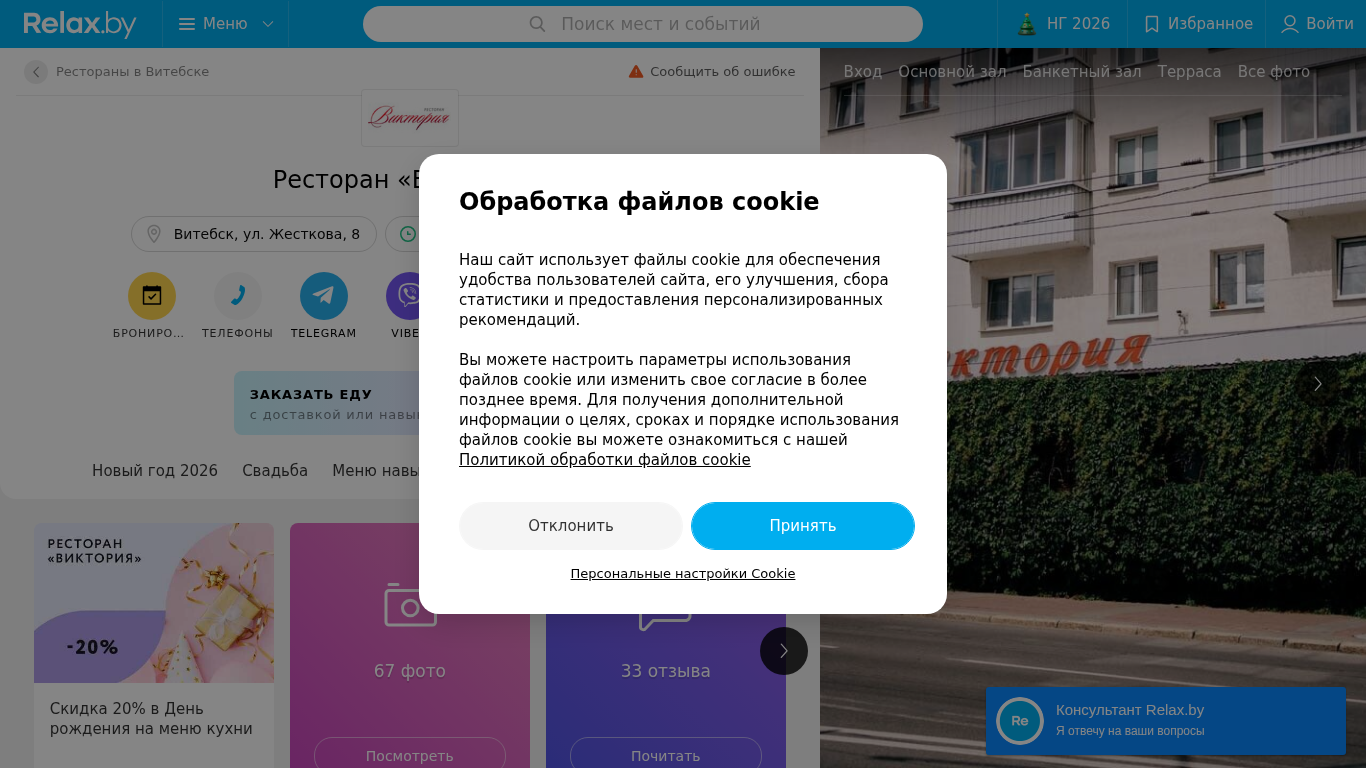Open Персональные настройки Cookie link
This screenshot has height=768, width=1366.
click(683, 574)
